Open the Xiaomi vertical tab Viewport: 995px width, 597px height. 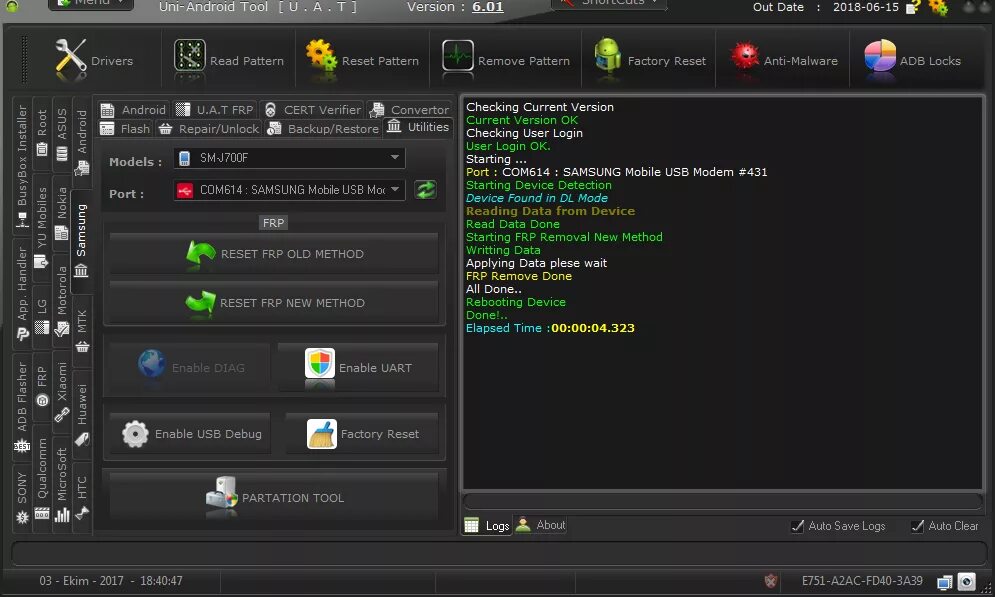[62, 391]
